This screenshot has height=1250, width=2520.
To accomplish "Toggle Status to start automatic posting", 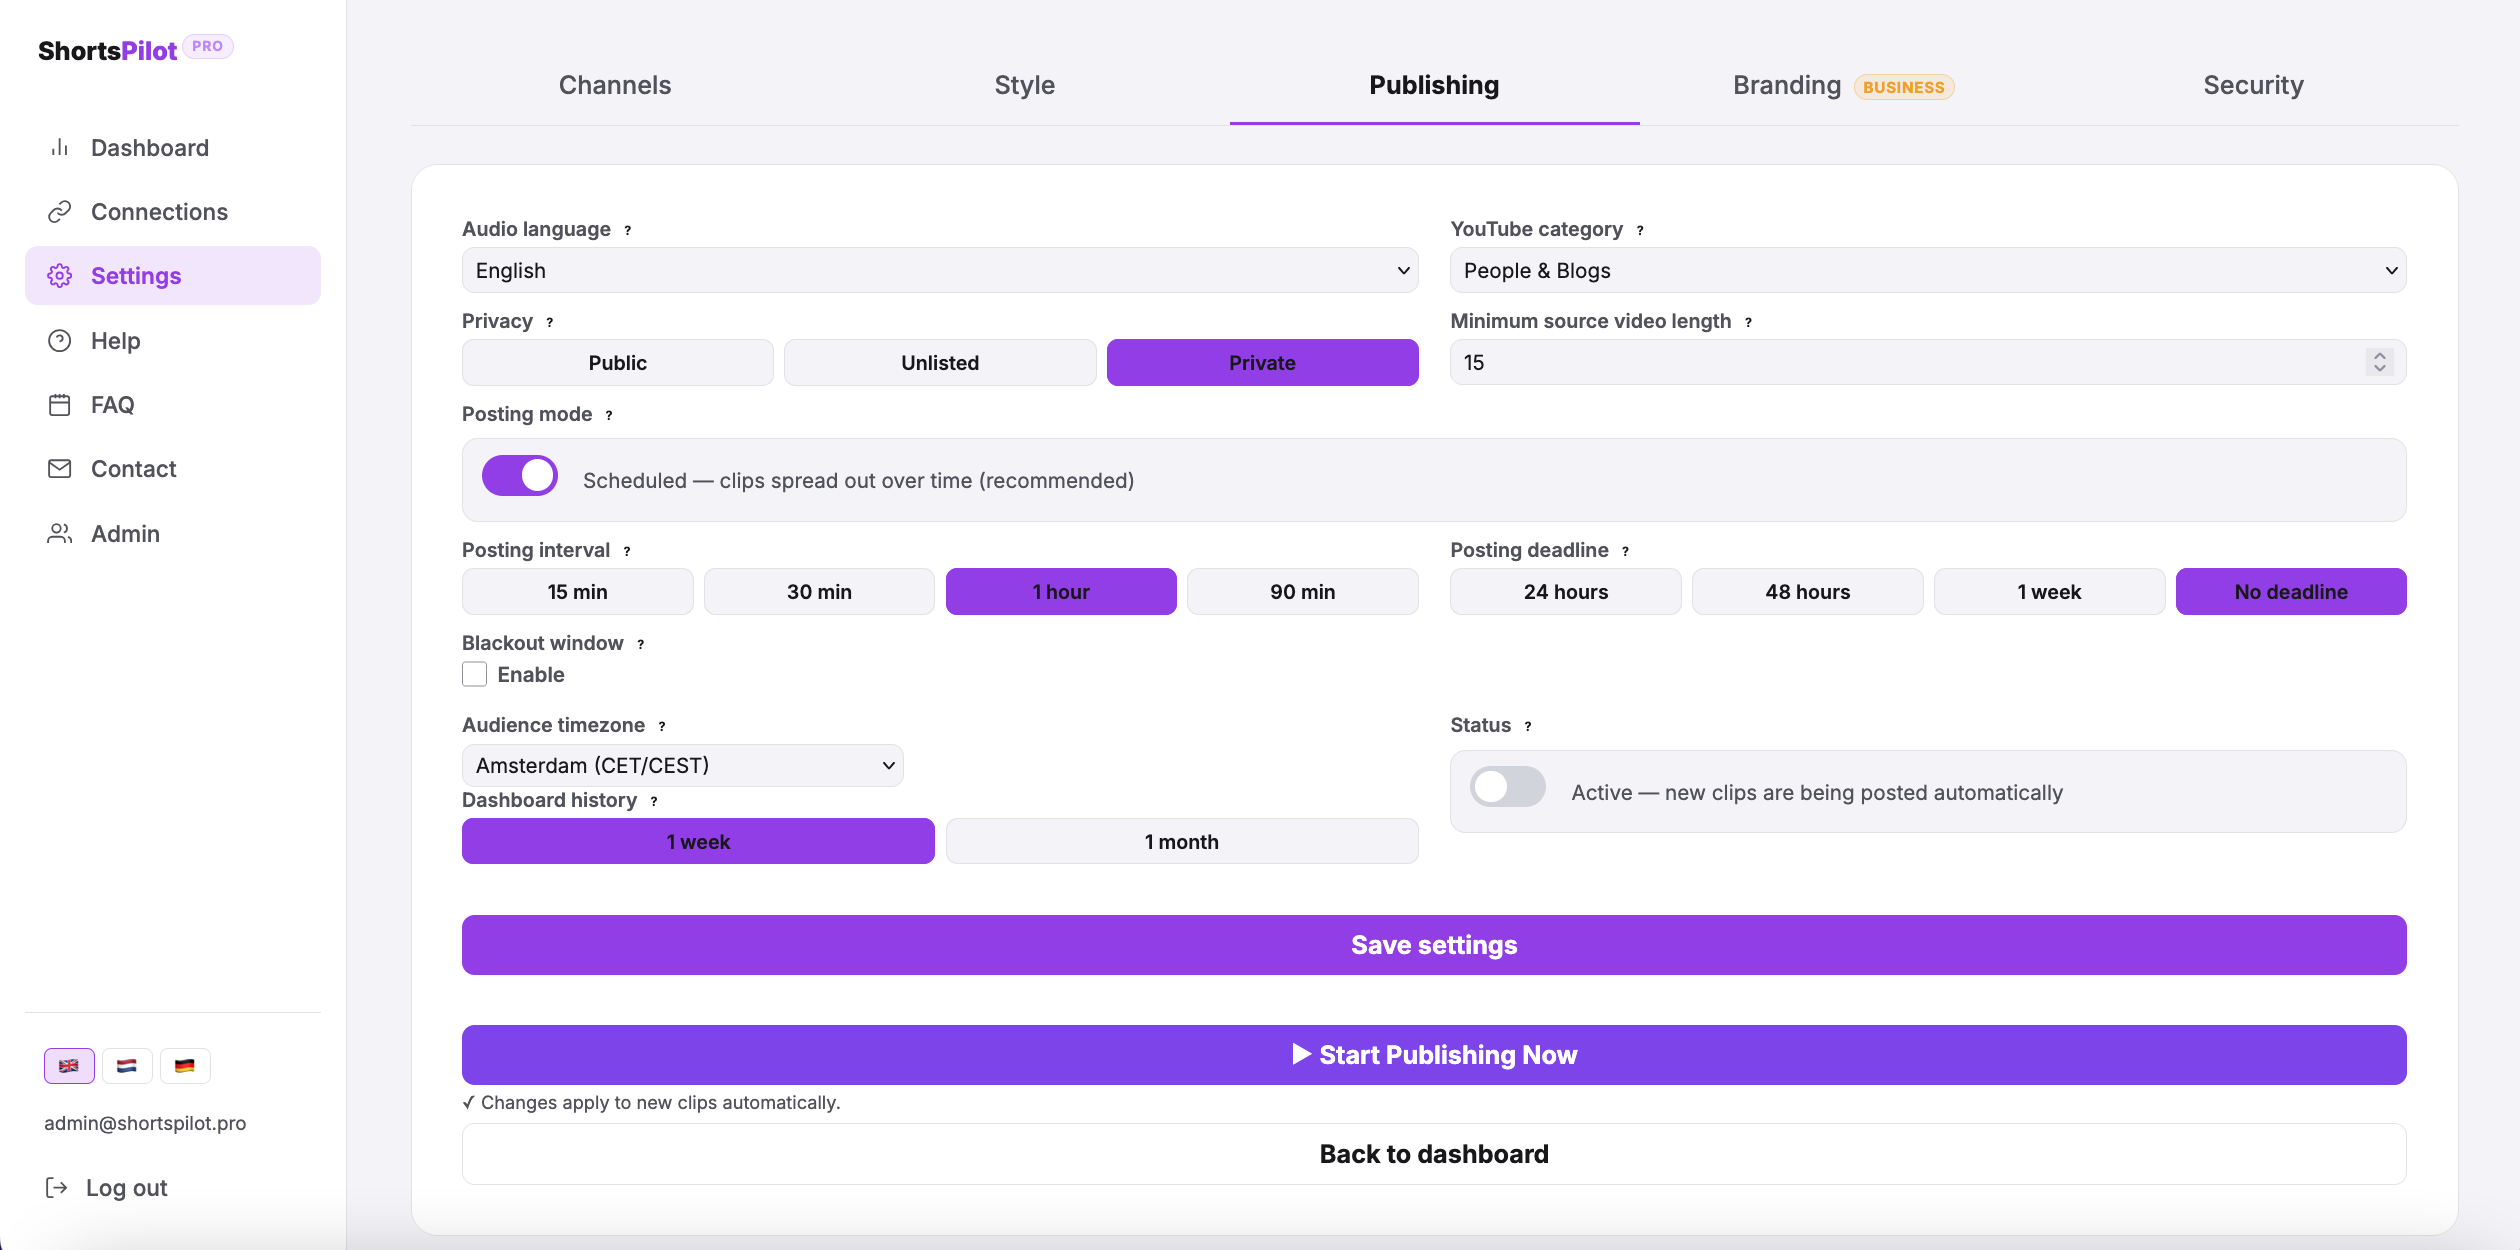I will click(1507, 788).
